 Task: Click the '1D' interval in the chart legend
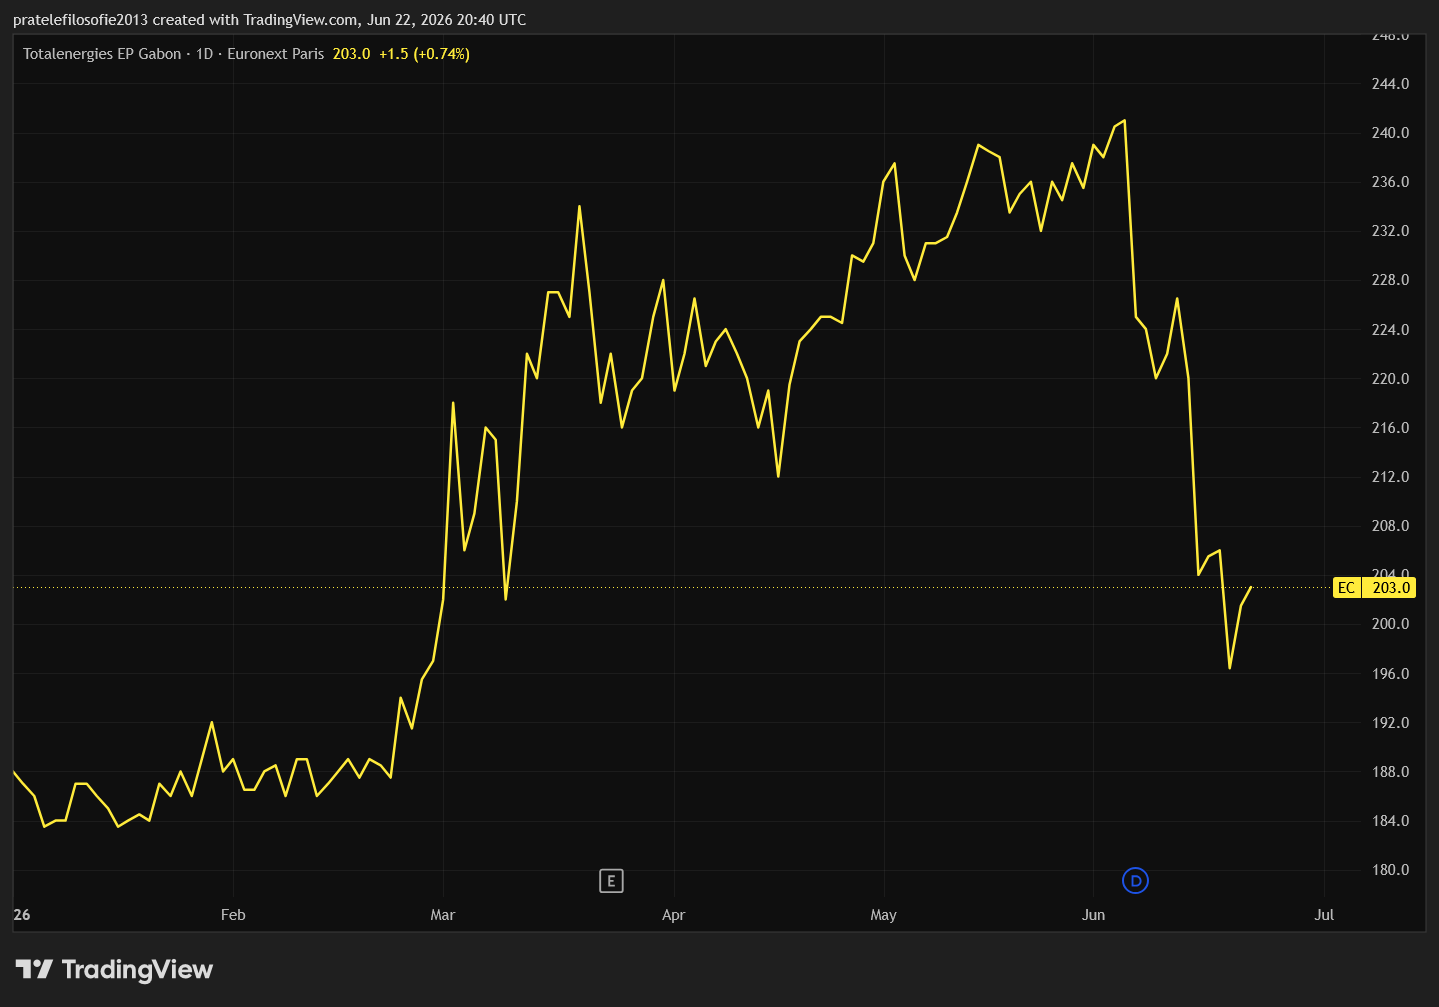[x=204, y=54]
